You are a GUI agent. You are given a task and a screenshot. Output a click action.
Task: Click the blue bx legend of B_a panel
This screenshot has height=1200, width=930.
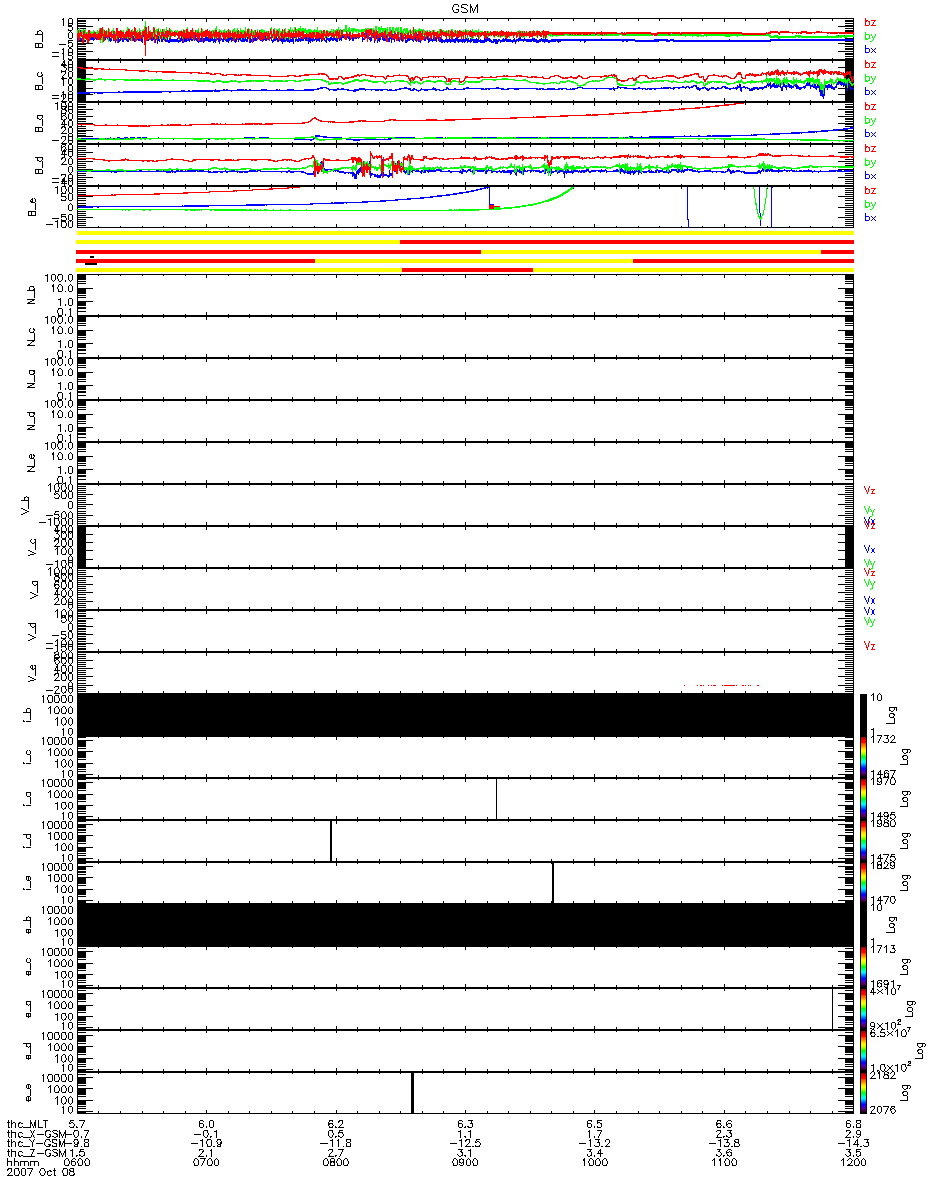(x=870, y=134)
